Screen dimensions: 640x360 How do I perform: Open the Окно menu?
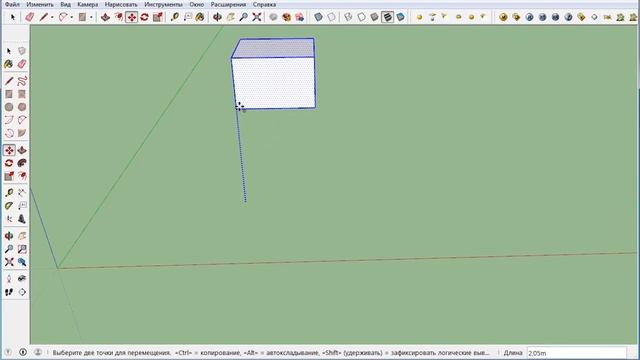(x=197, y=4)
